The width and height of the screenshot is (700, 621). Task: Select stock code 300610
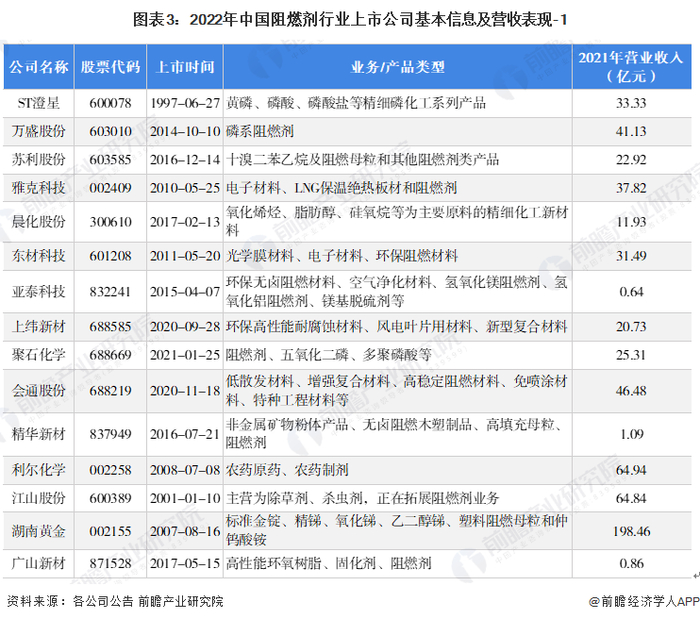(110, 222)
